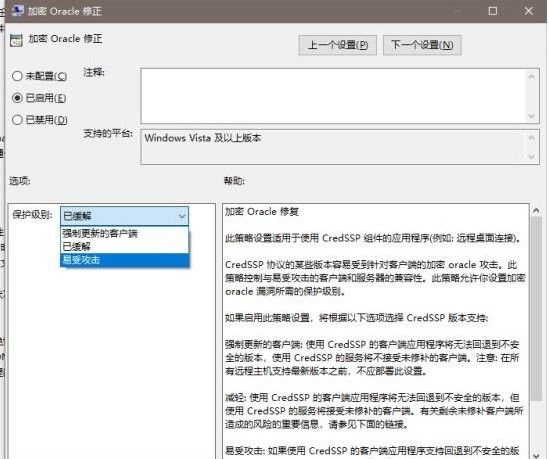Screen dimensions: 549x459
Task: Click the title bar window icon
Action: coord(18,11)
